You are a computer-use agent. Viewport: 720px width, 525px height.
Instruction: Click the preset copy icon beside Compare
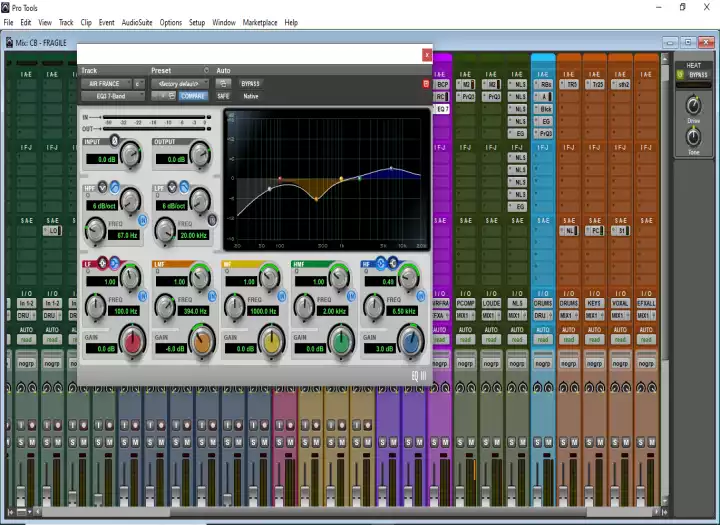point(172,96)
